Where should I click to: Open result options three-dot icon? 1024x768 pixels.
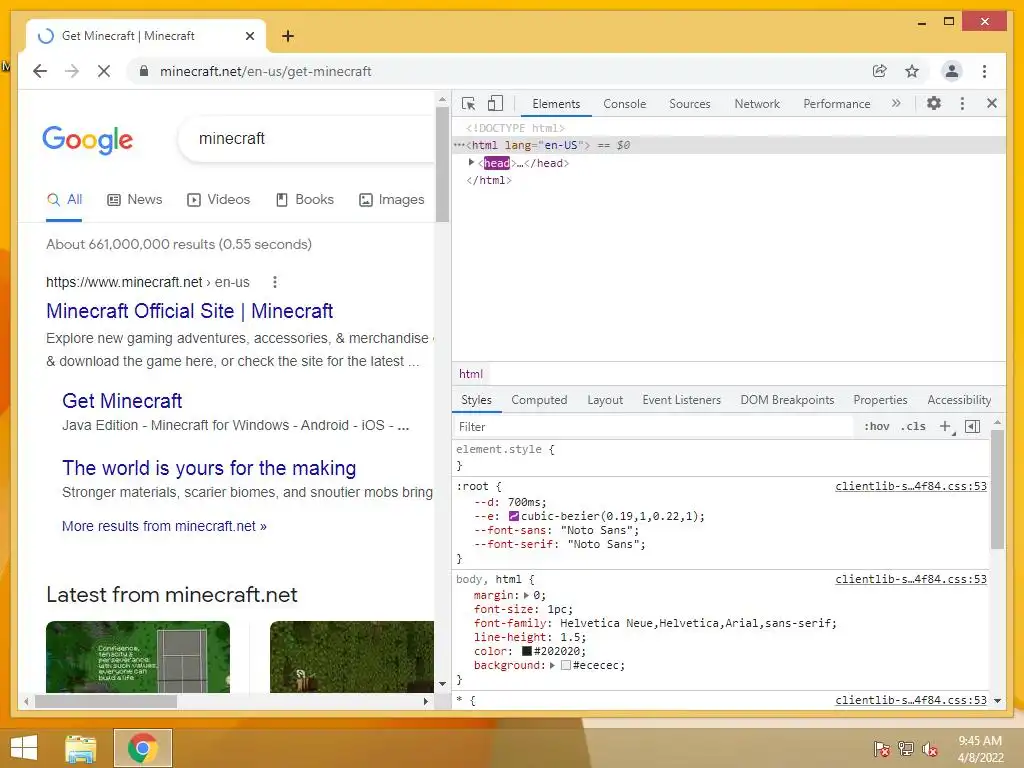tap(275, 282)
